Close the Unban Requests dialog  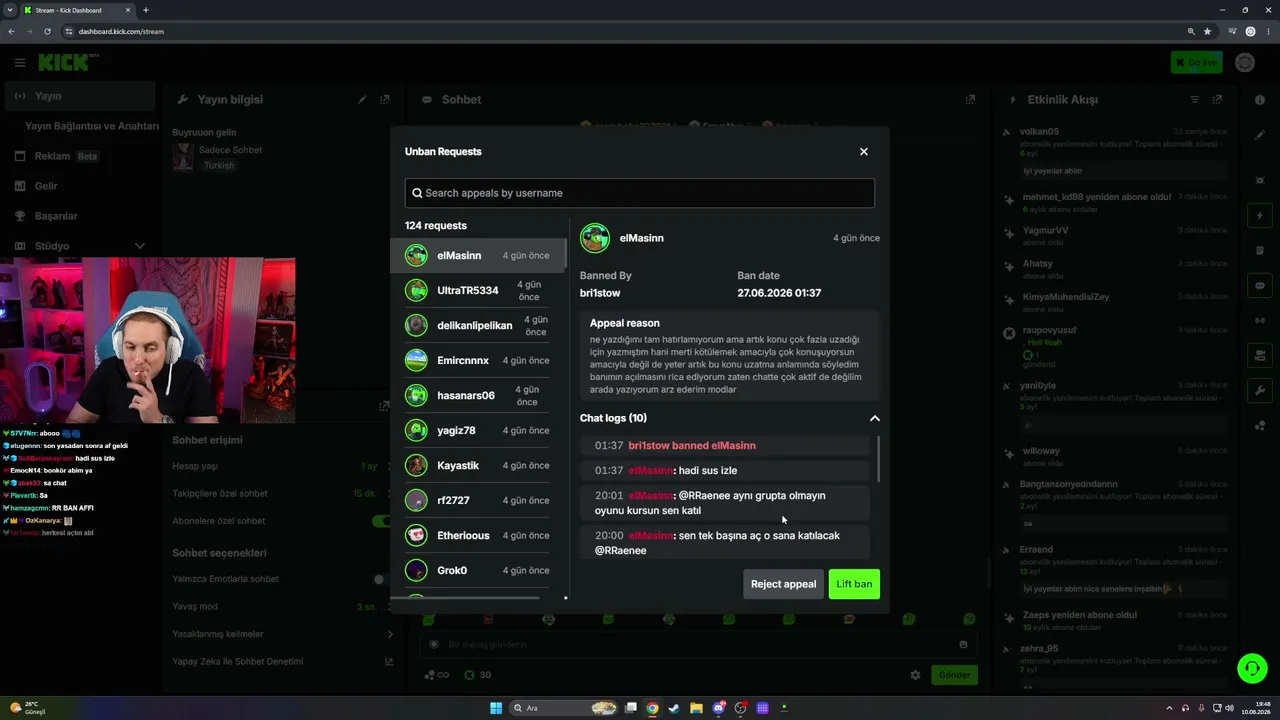(x=864, y=152)
